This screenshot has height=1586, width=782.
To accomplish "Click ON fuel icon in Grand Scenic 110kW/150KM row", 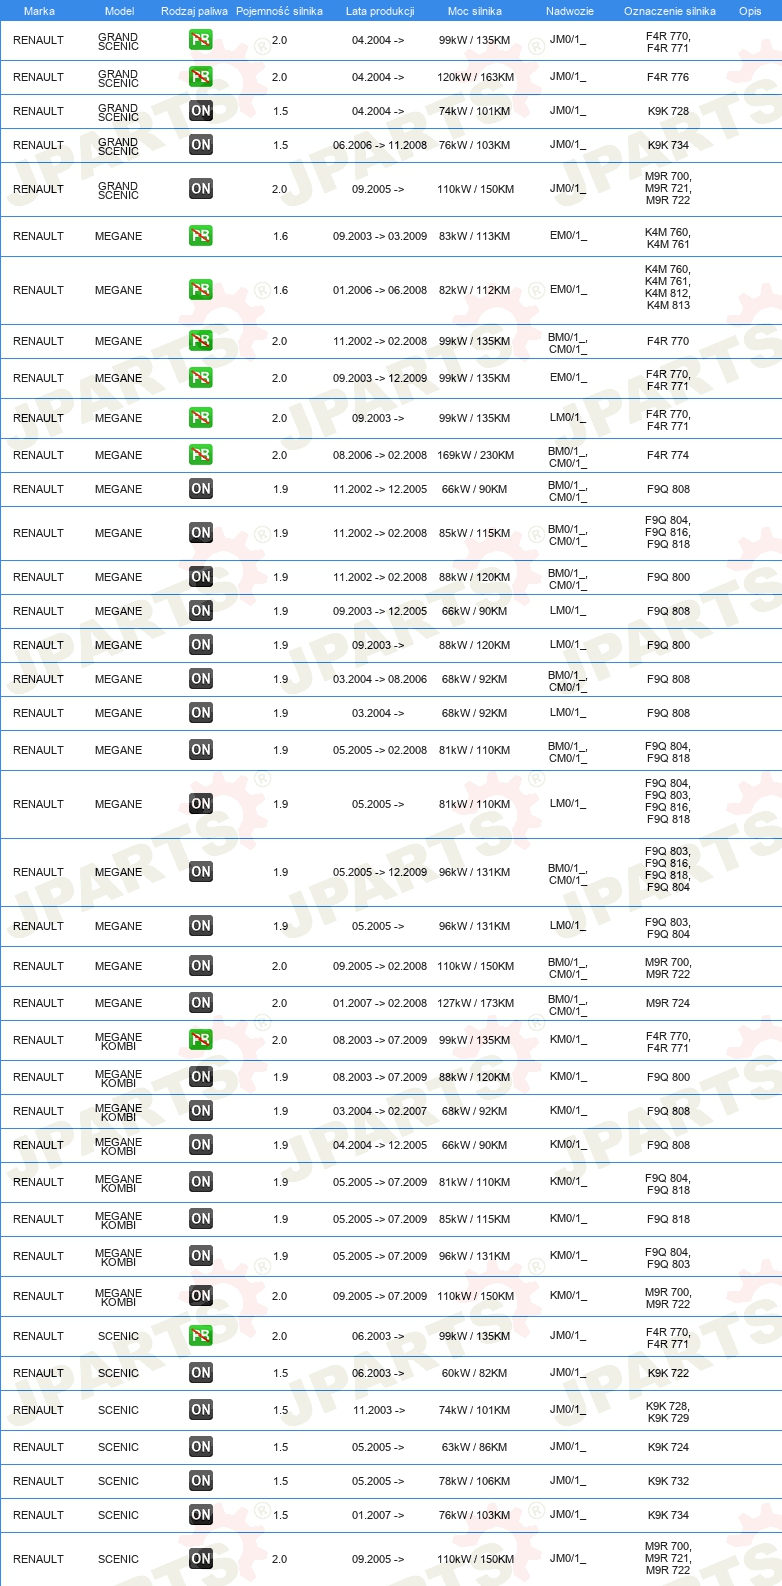I will coord(200,189).
